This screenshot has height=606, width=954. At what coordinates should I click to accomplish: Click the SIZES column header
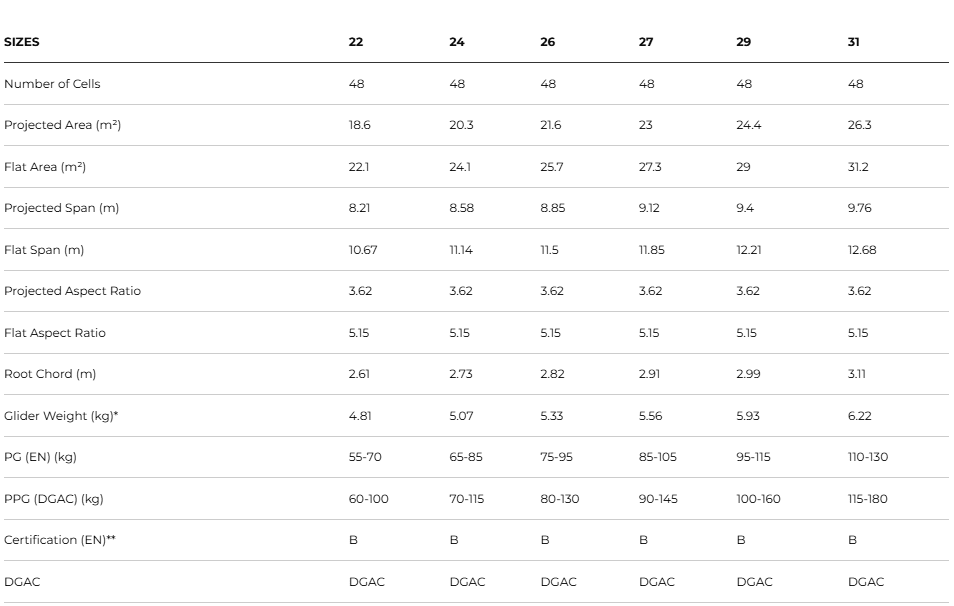tap(22, 42)
